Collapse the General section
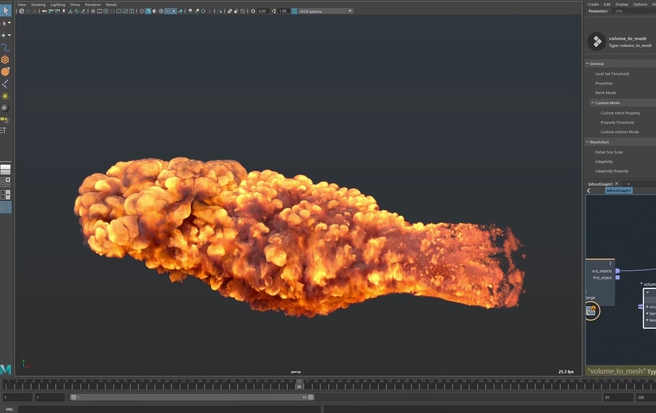The height and width of the screenshot is (413, 656). [x=587, y=64]
